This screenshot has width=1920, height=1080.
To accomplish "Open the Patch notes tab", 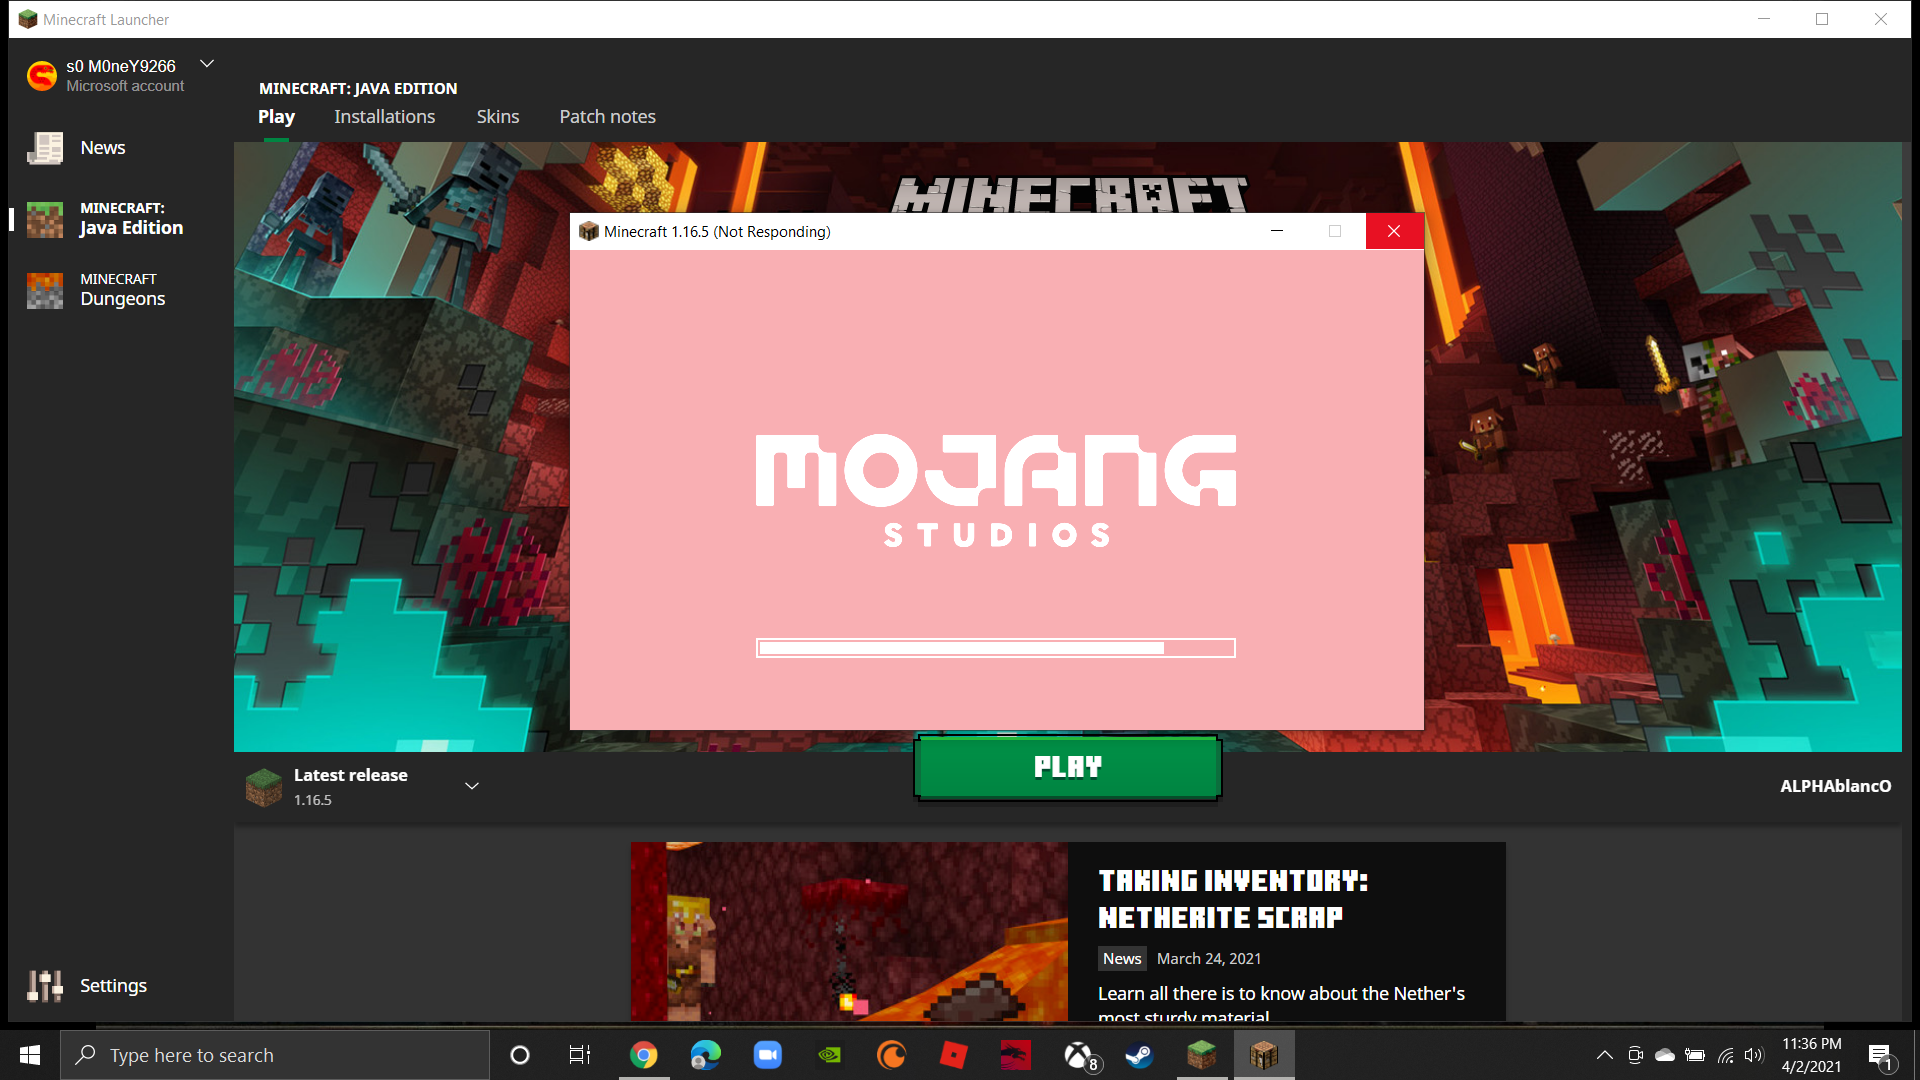I will [x=607, y=117].
